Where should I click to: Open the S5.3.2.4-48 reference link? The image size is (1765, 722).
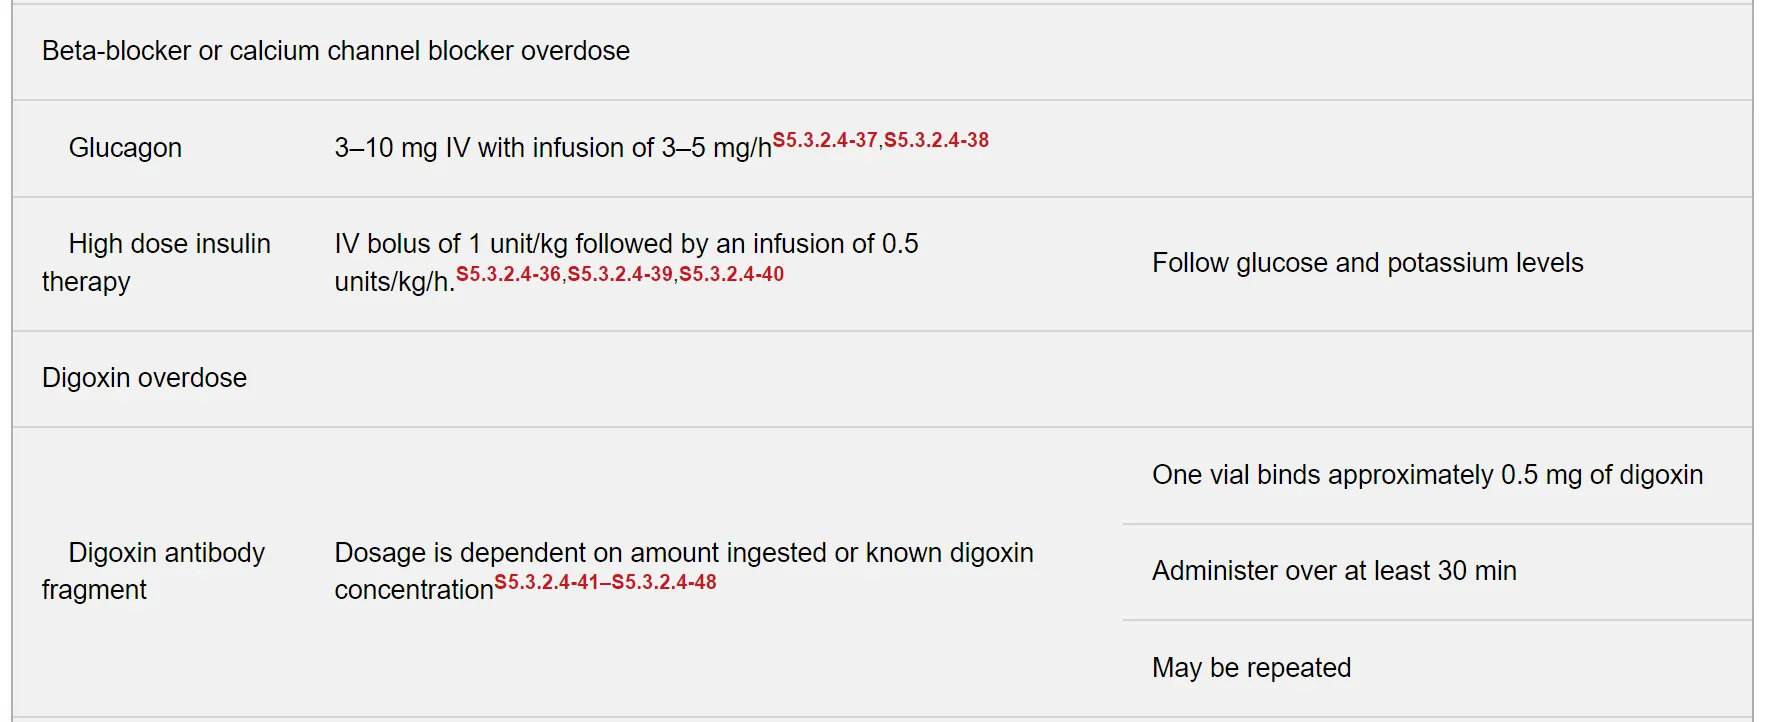point(664,582)
